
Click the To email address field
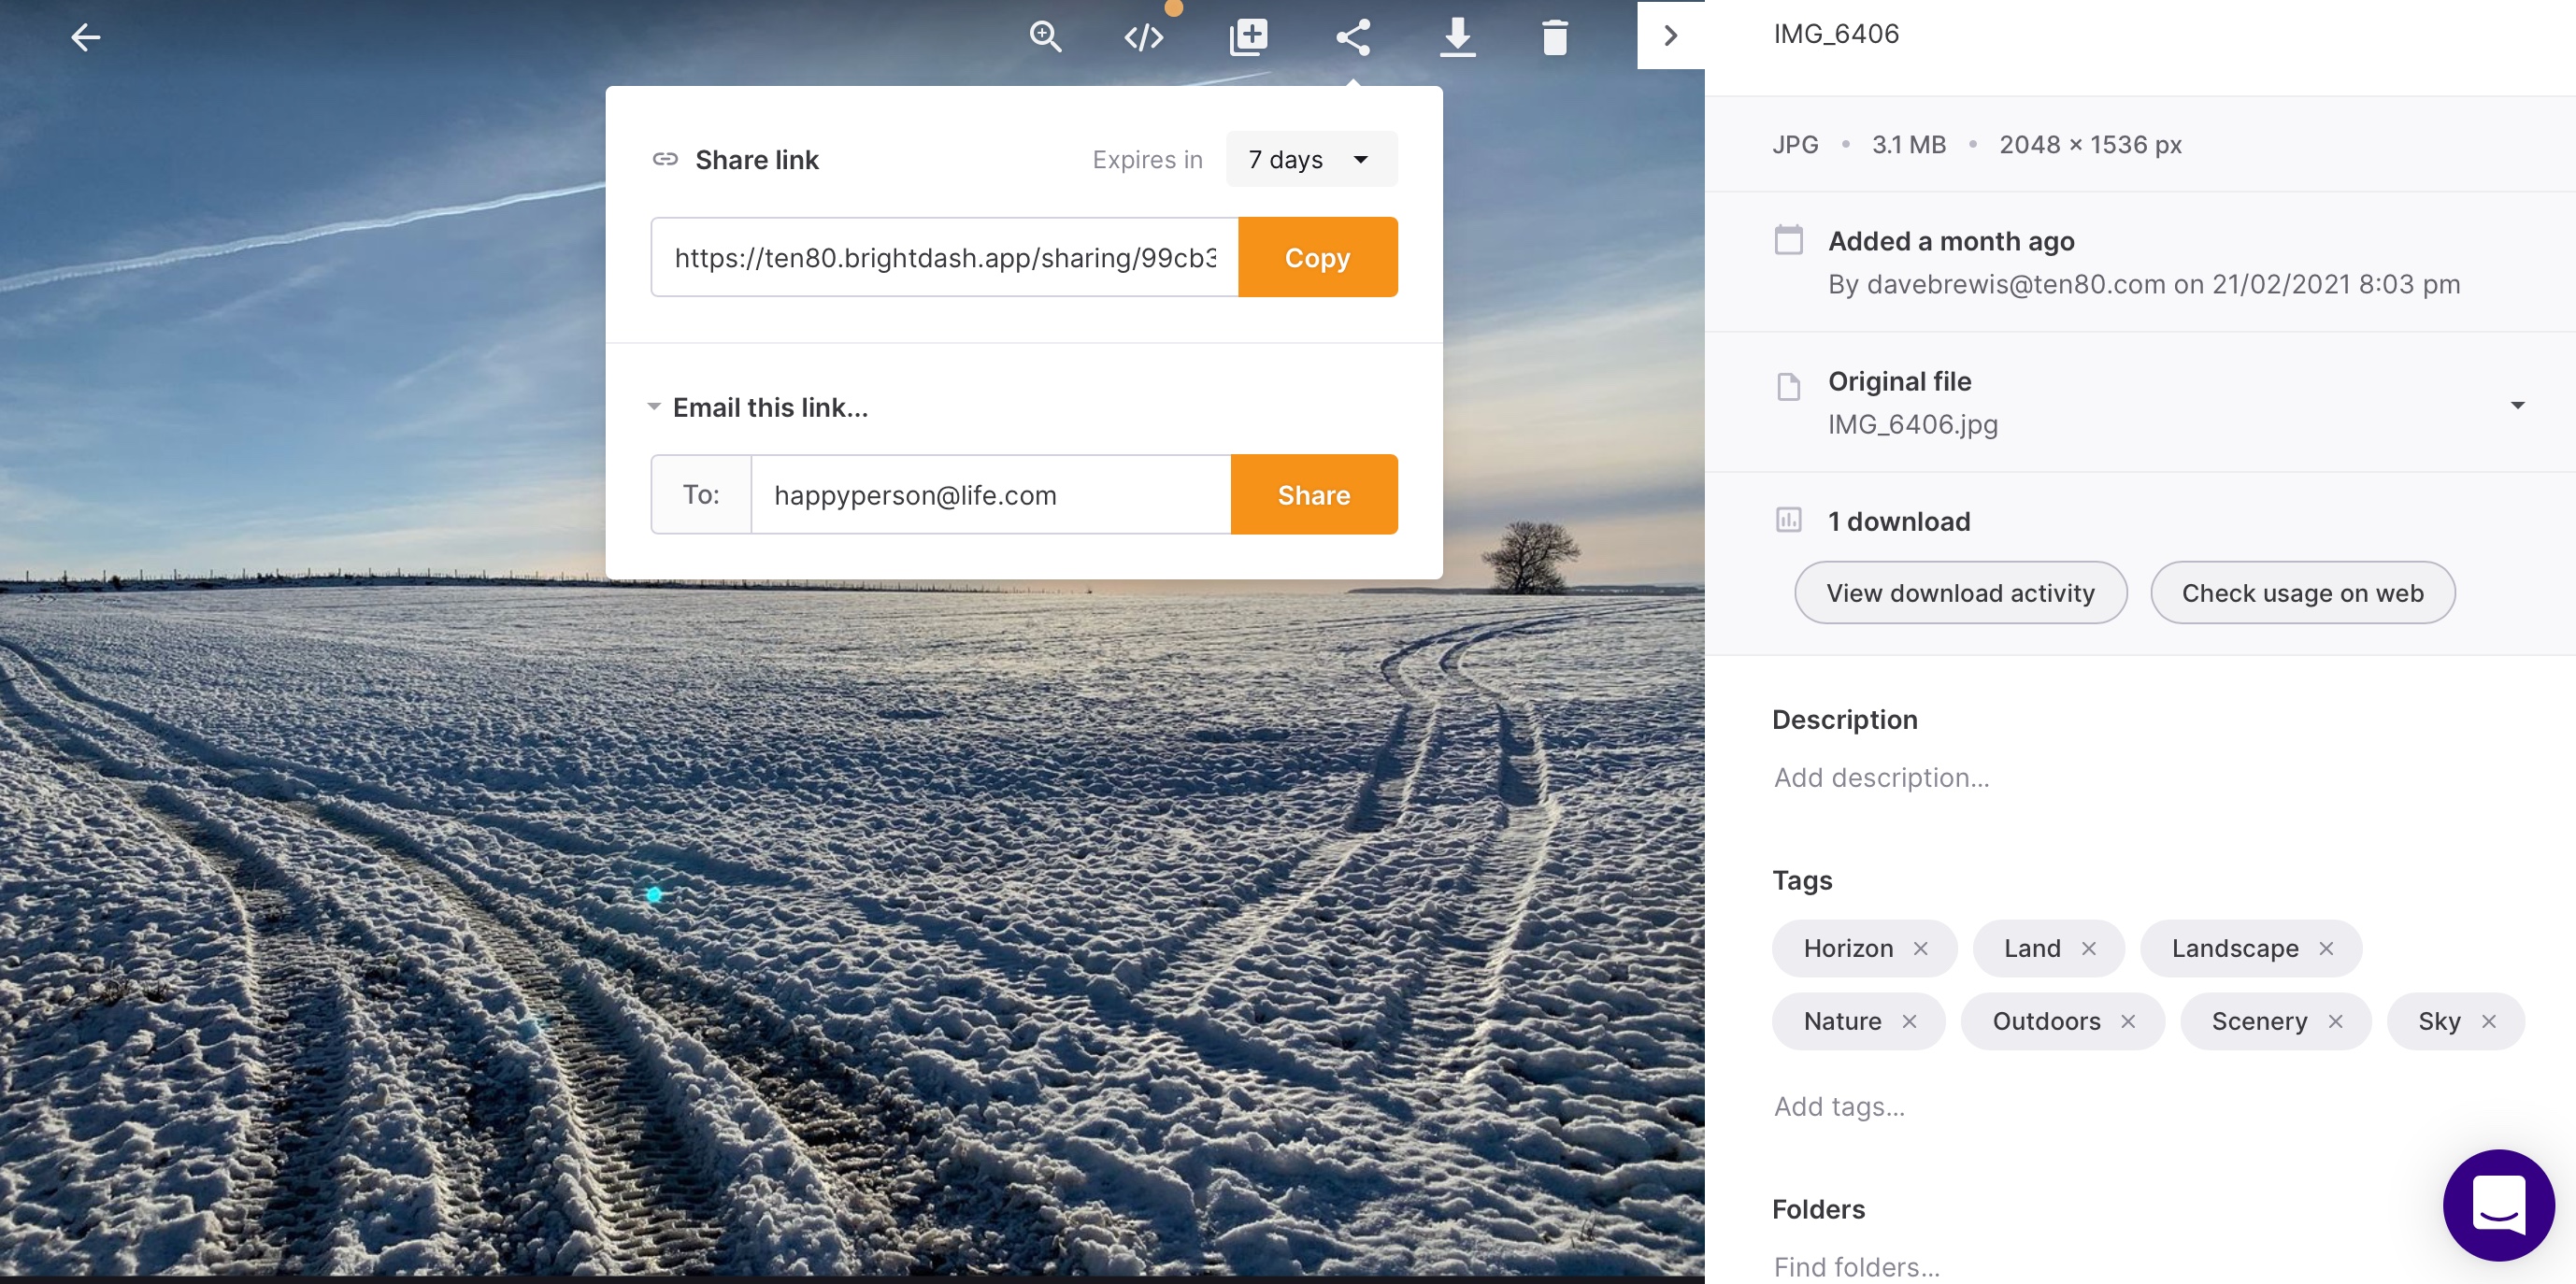[990, 494]
